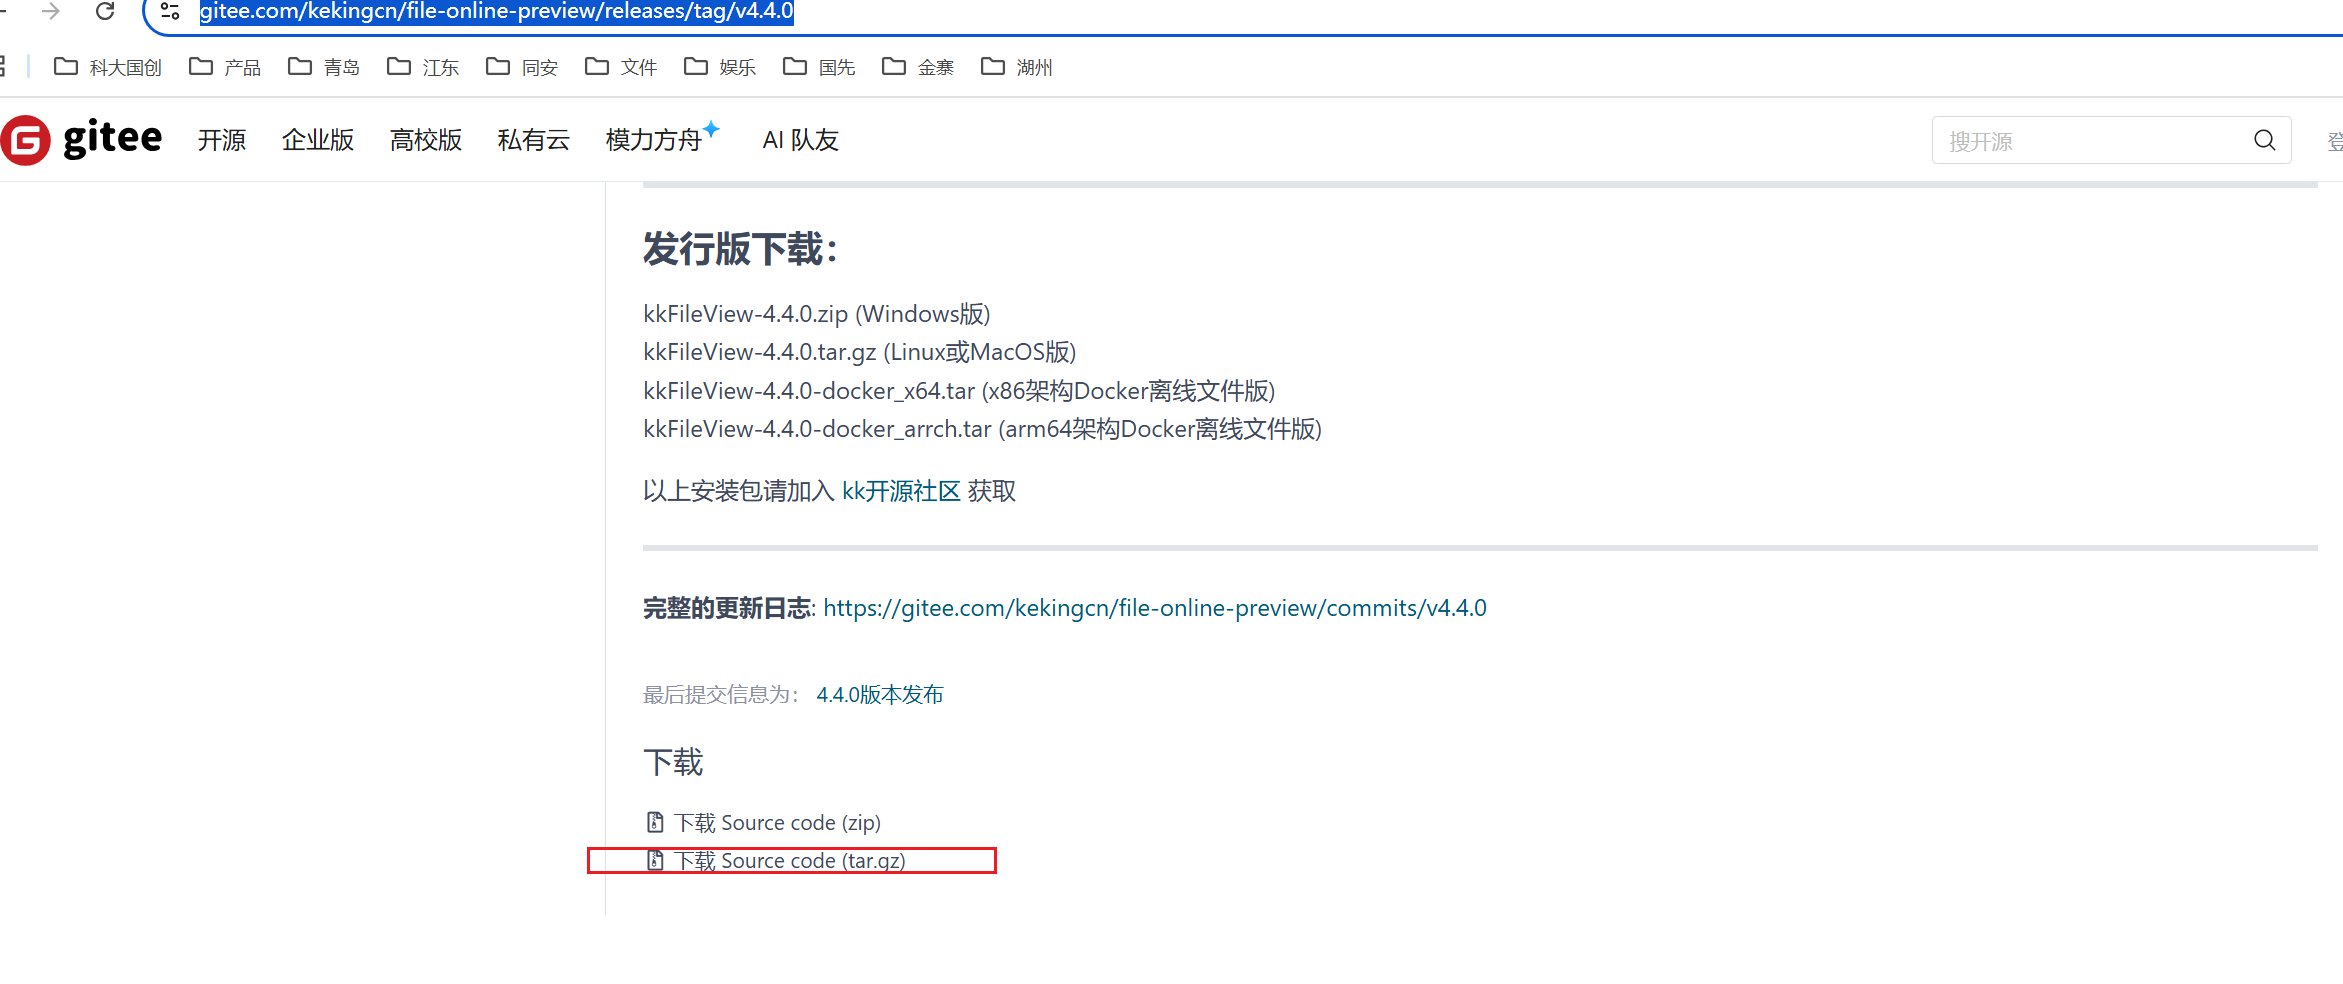The image size is (2343, 984).
Task: Click kkFileView-4.4.0.zip (Windows版) text
Action: tap(817, 314)
